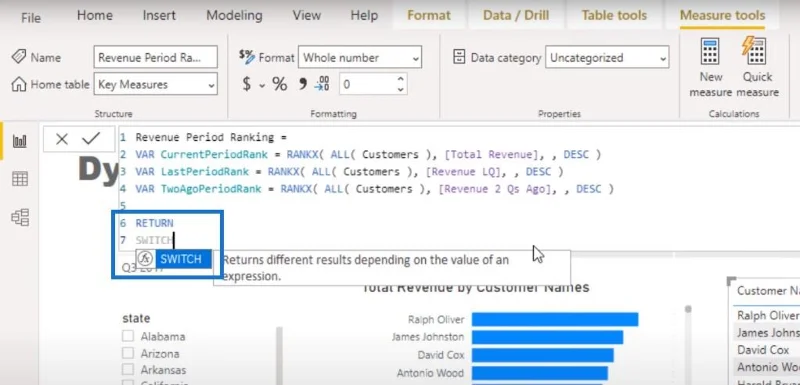Open the Model view icon in sidebar

(19, 217)
